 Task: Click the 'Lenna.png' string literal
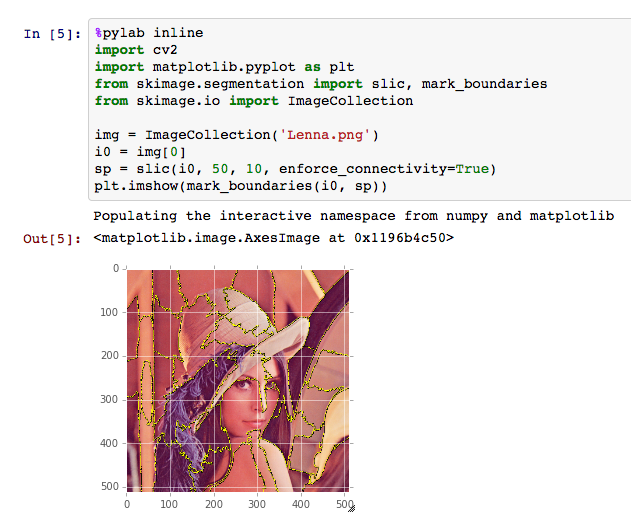click(325, 134)
